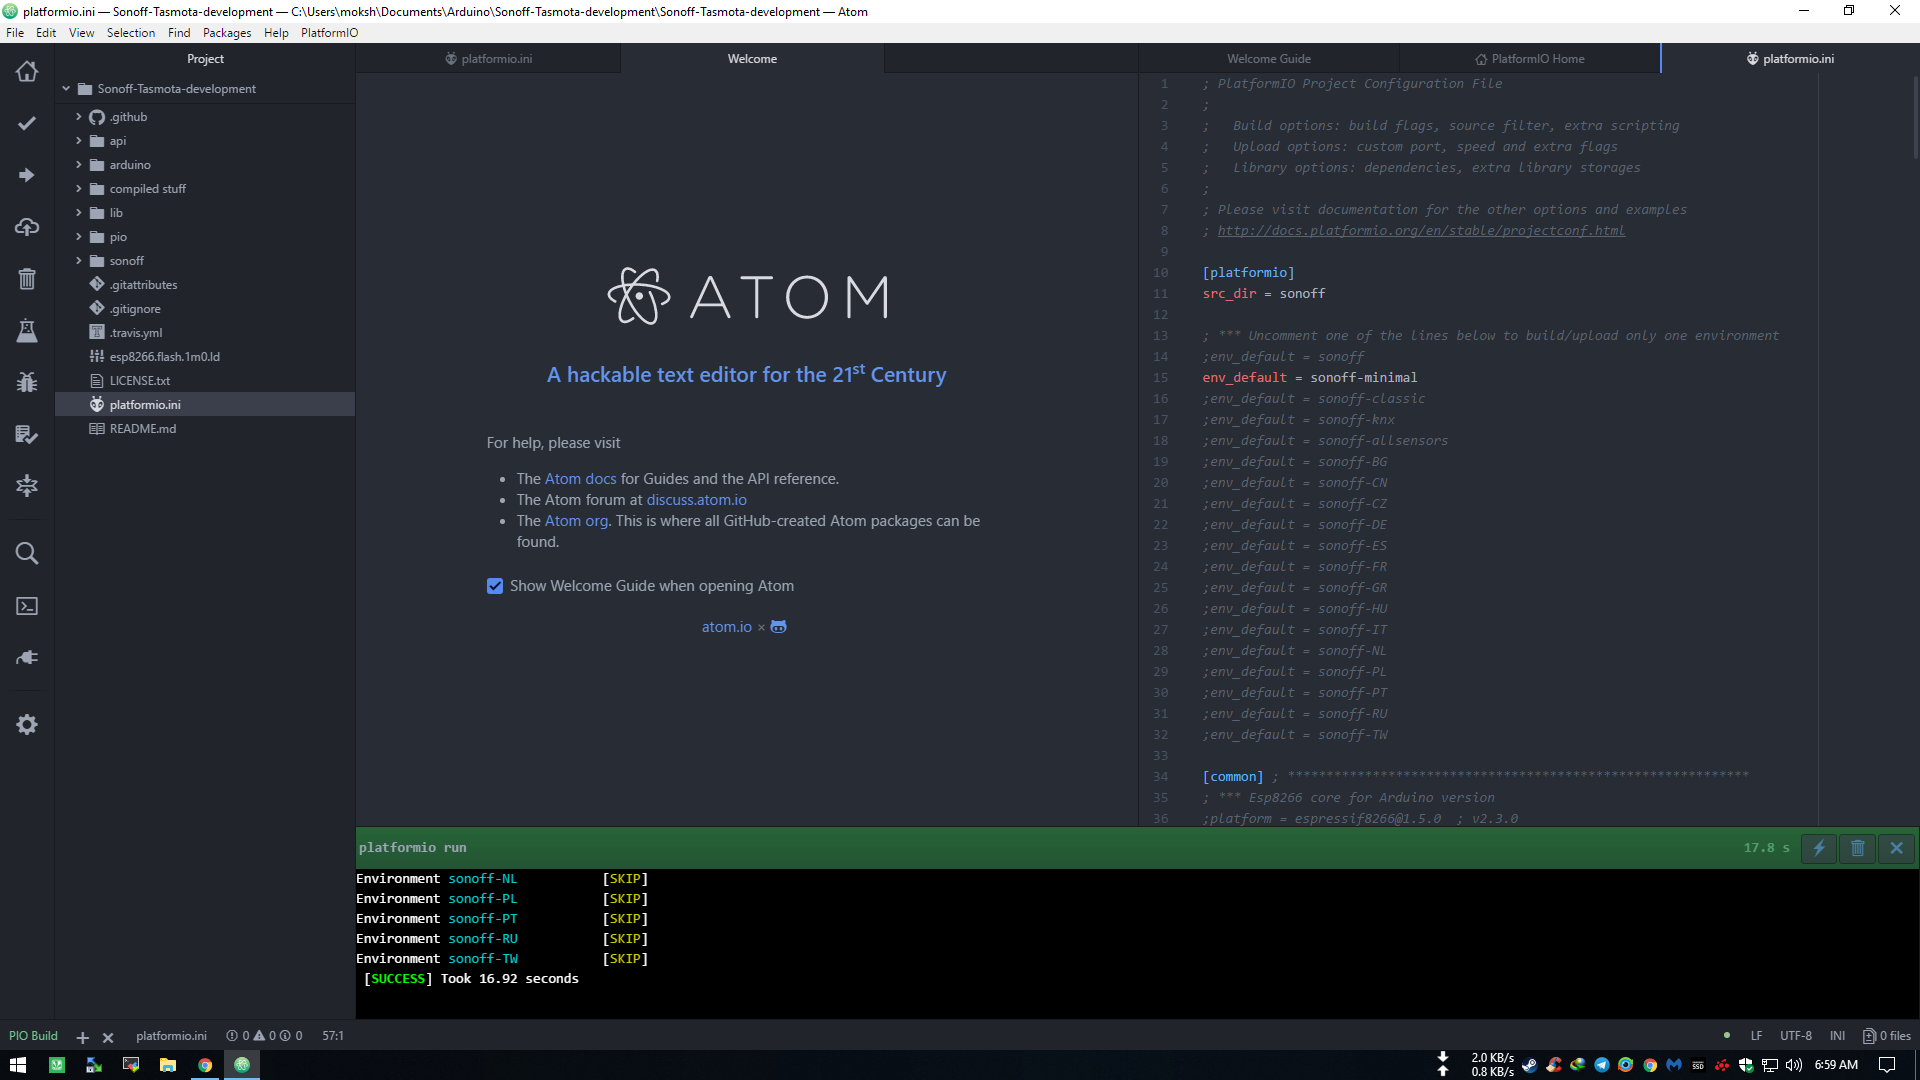Click the Serial Monitor plug icon
1920x1080 pixels.
[x=27, y=658]
